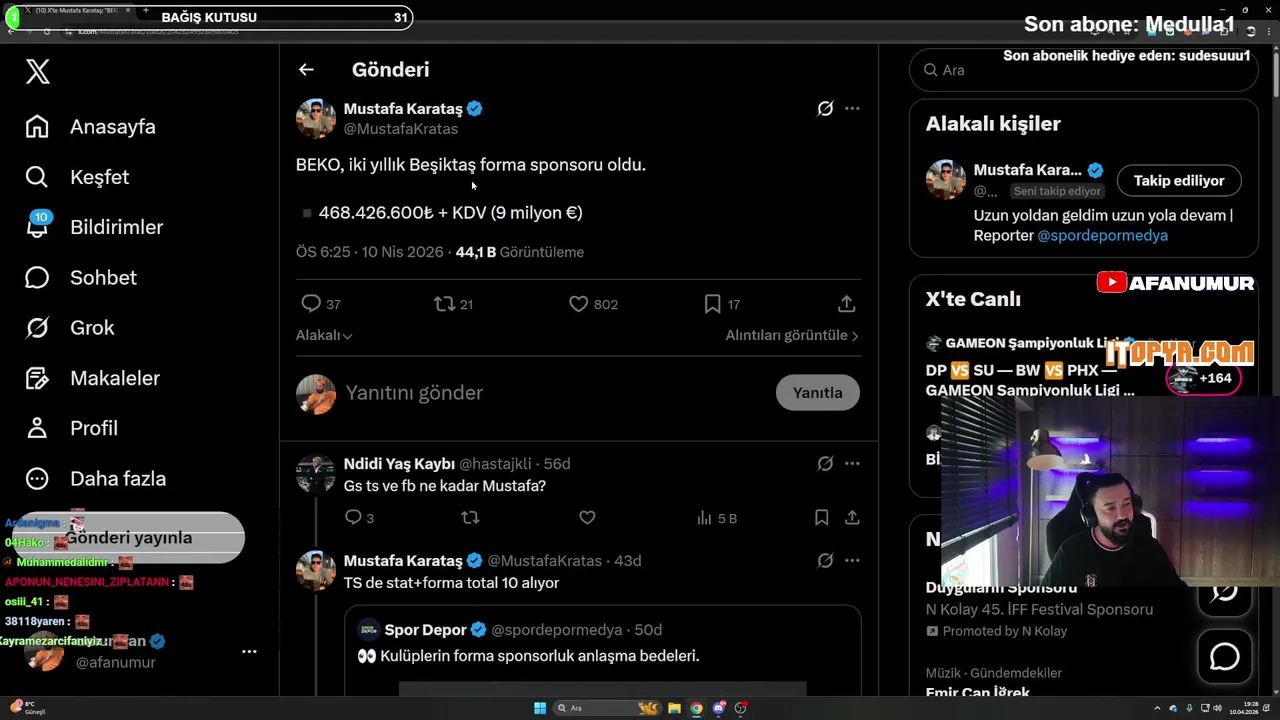Click the Gönderi yayınla button
This screenshot has height=720, width=1280.
(x=129, y=538)
